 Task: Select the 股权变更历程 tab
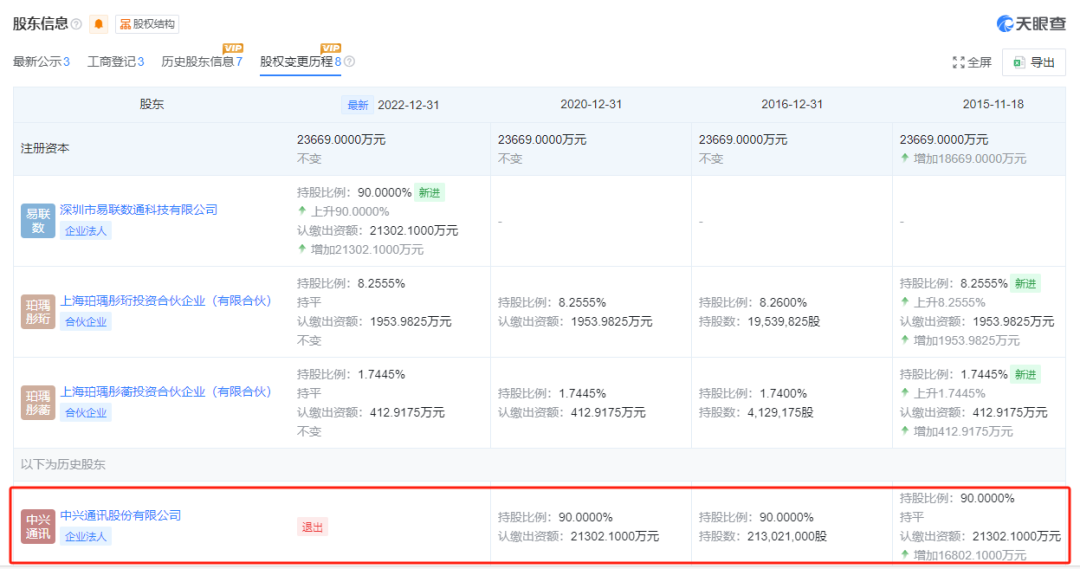[x=300, y=62]
